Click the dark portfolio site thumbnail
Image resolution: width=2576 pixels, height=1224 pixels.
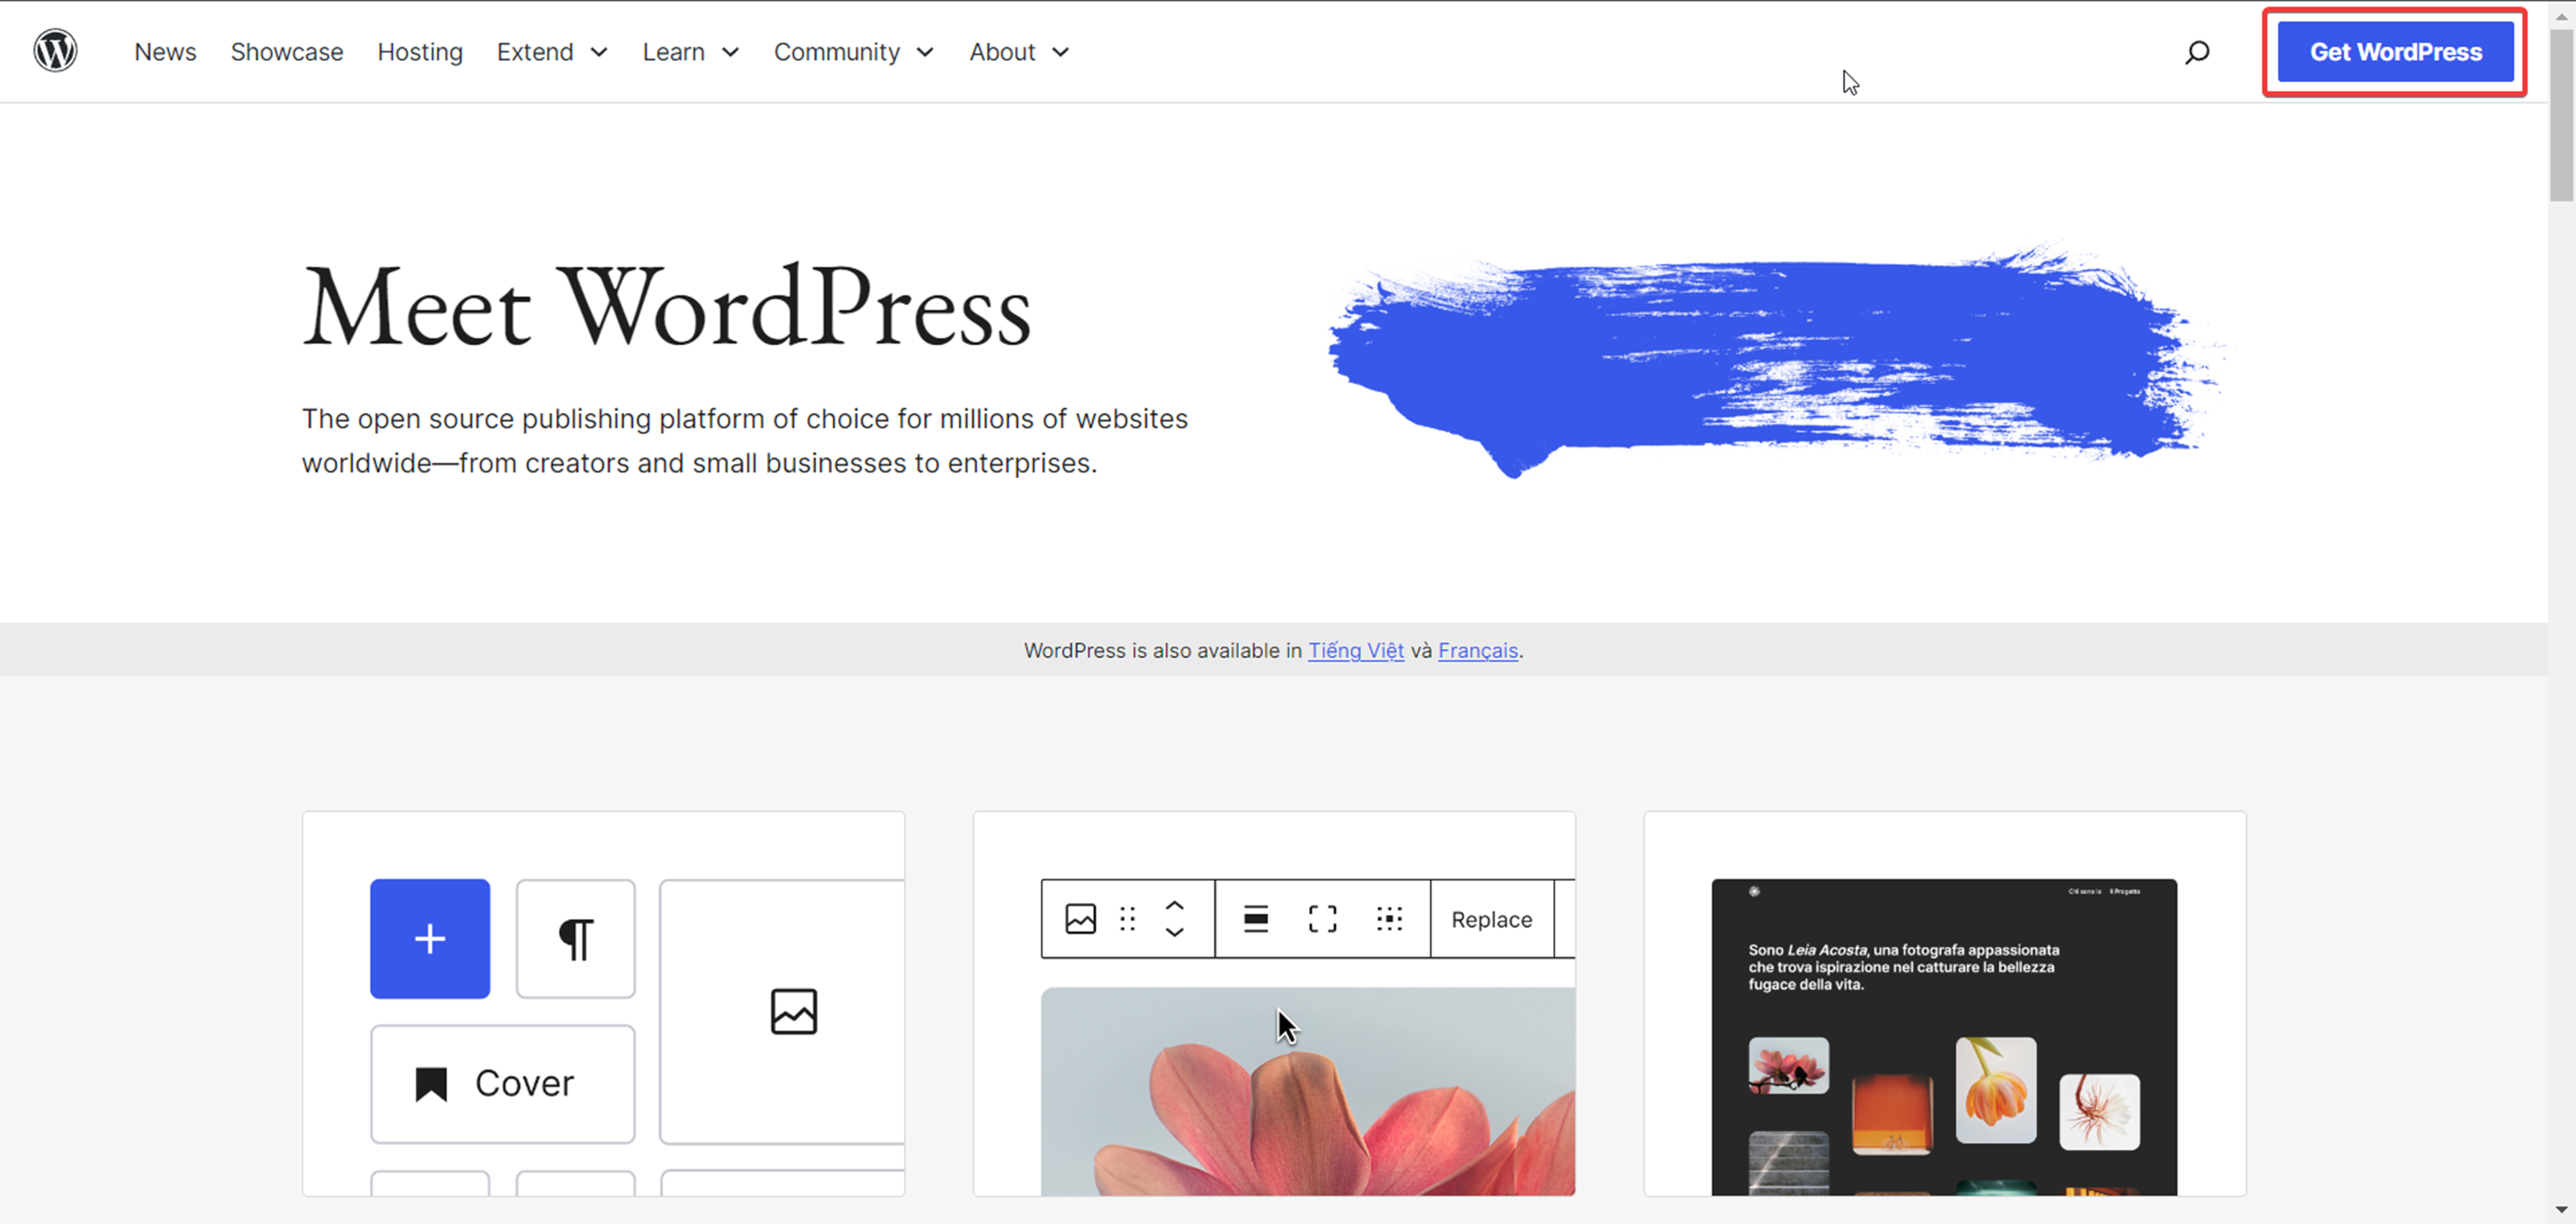[1943, 1035]
